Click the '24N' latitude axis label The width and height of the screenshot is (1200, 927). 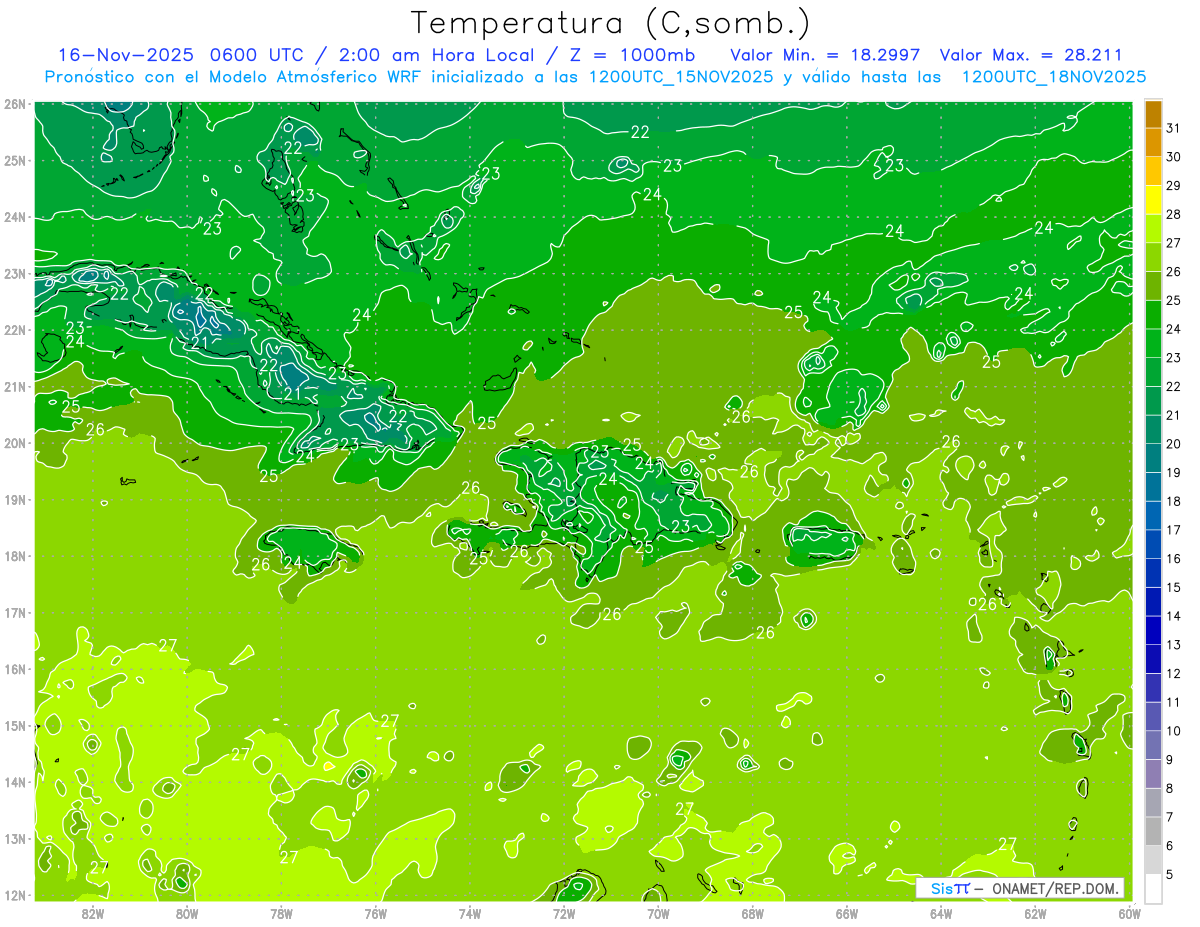coord(15,217)
